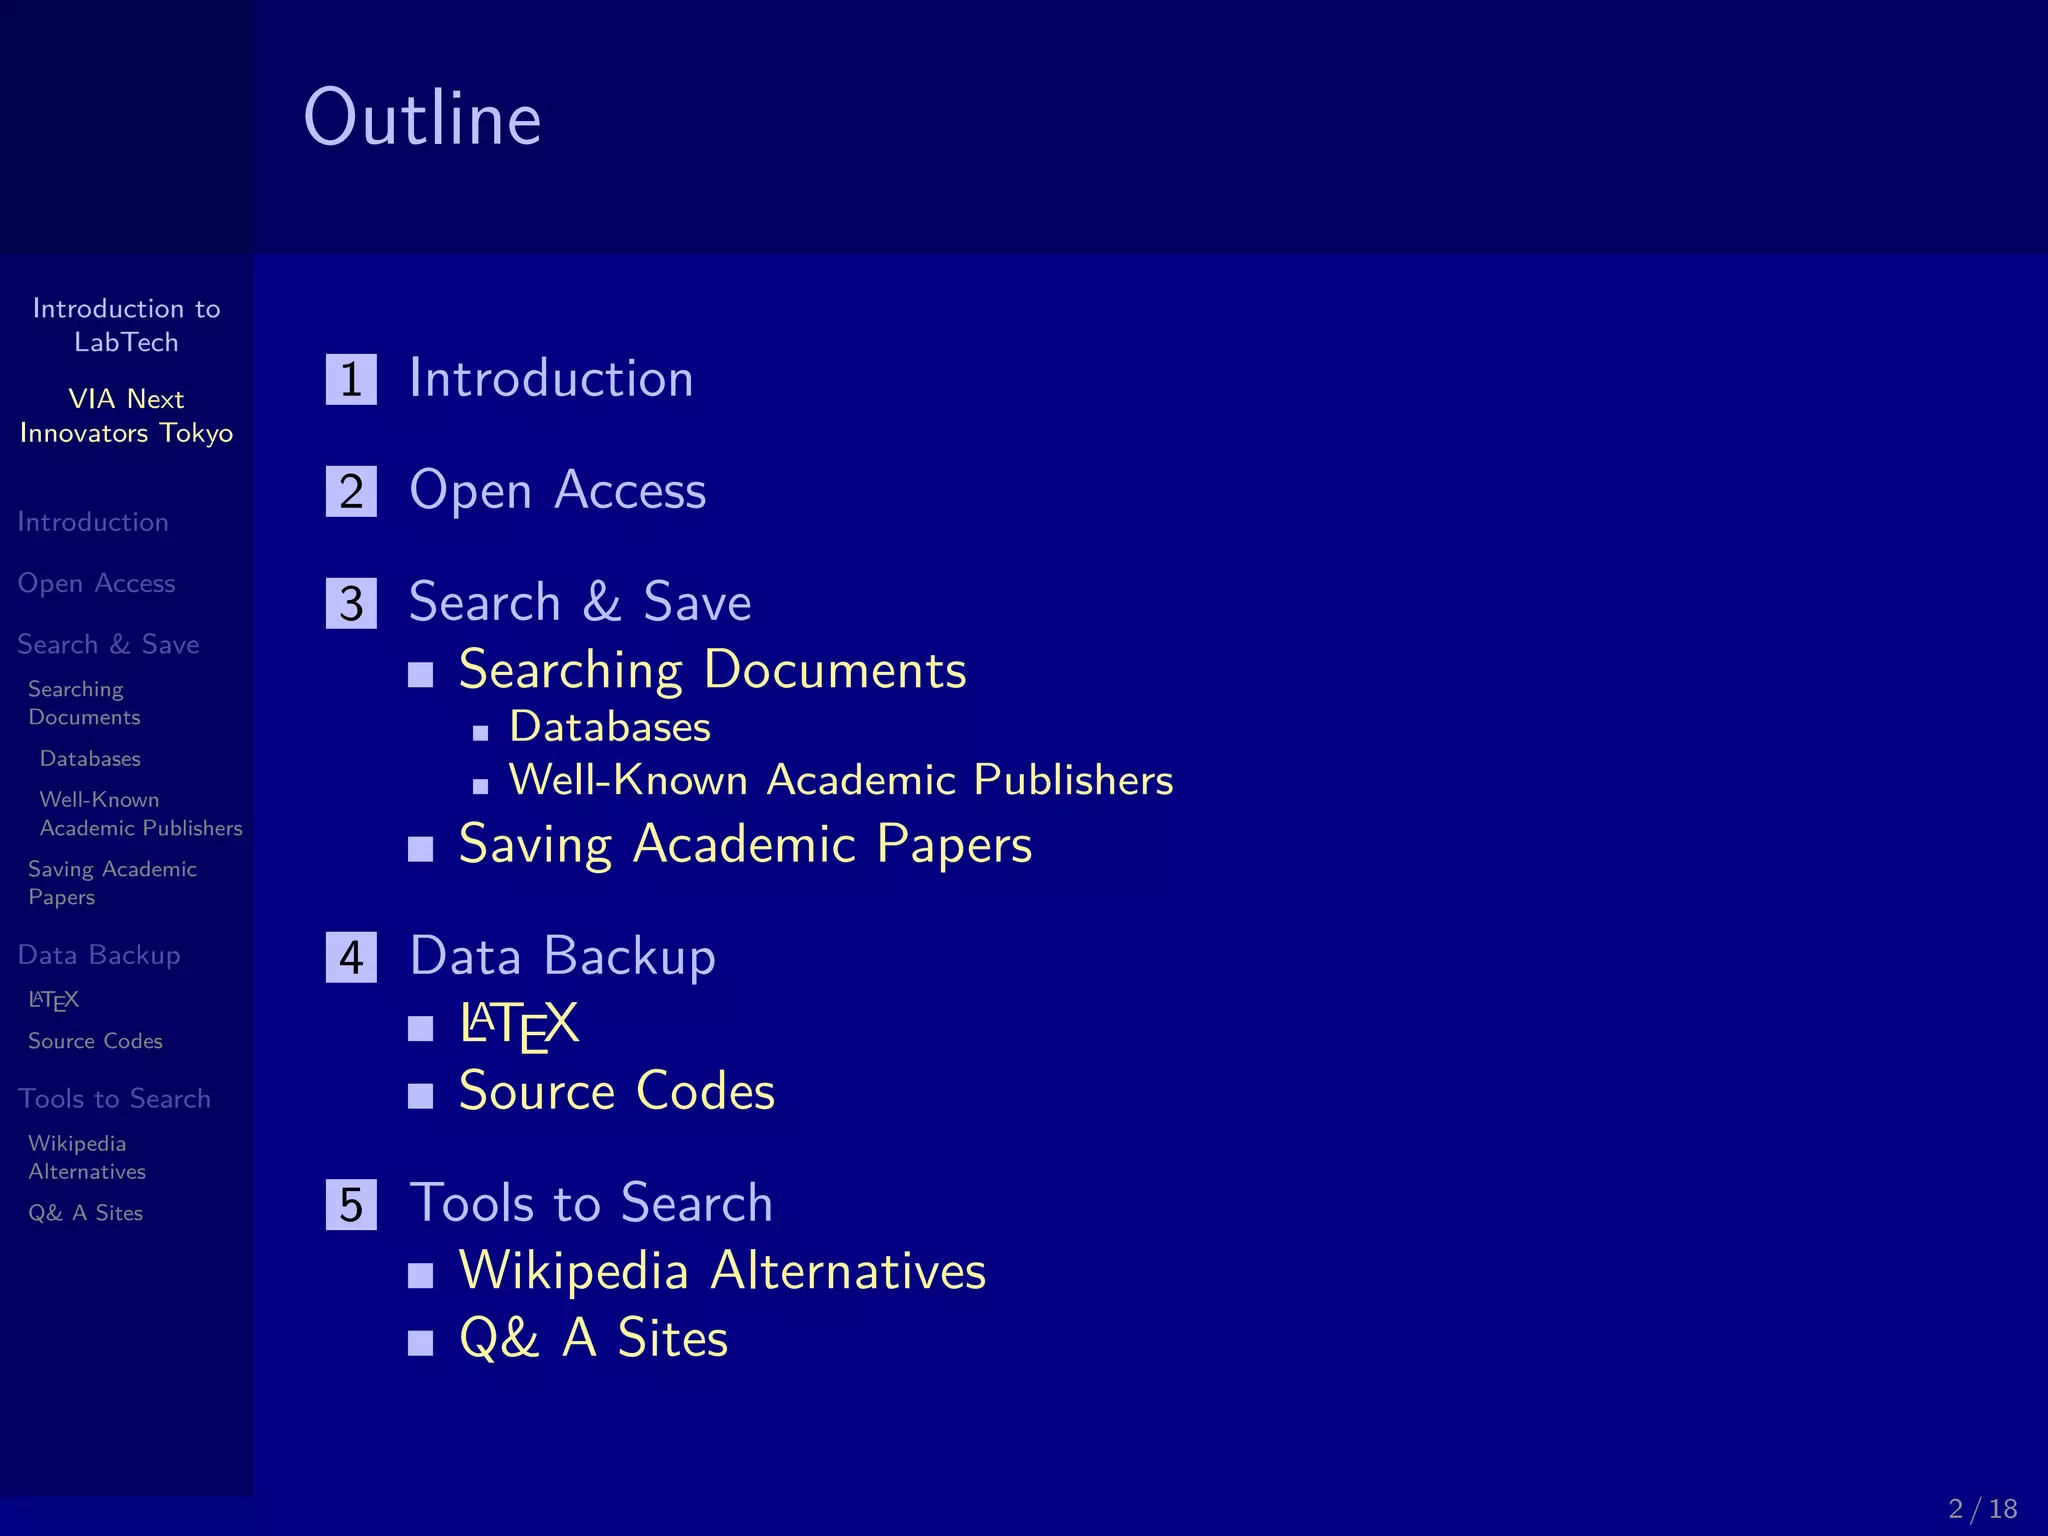Image resolution: width=2048 pixels, height=1536 pixels.
Task: Jump to Saving Academic Papers subsection
Action: point(745,844)
